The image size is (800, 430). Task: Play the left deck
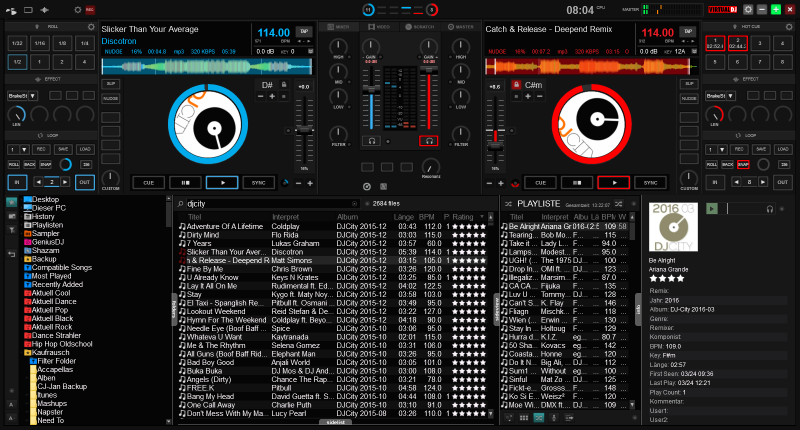pyautogui.click(x=222, y=183)
